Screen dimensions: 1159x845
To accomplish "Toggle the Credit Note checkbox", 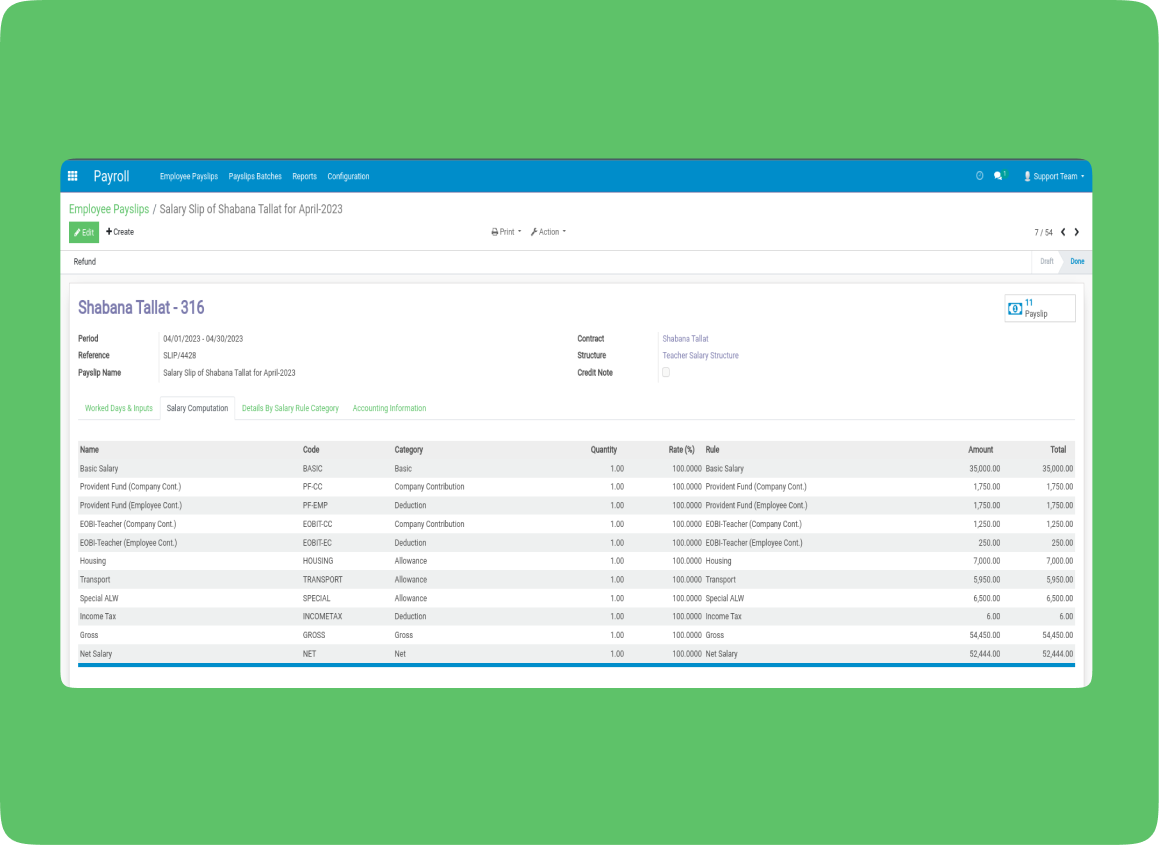I will (x=666, y=372).
